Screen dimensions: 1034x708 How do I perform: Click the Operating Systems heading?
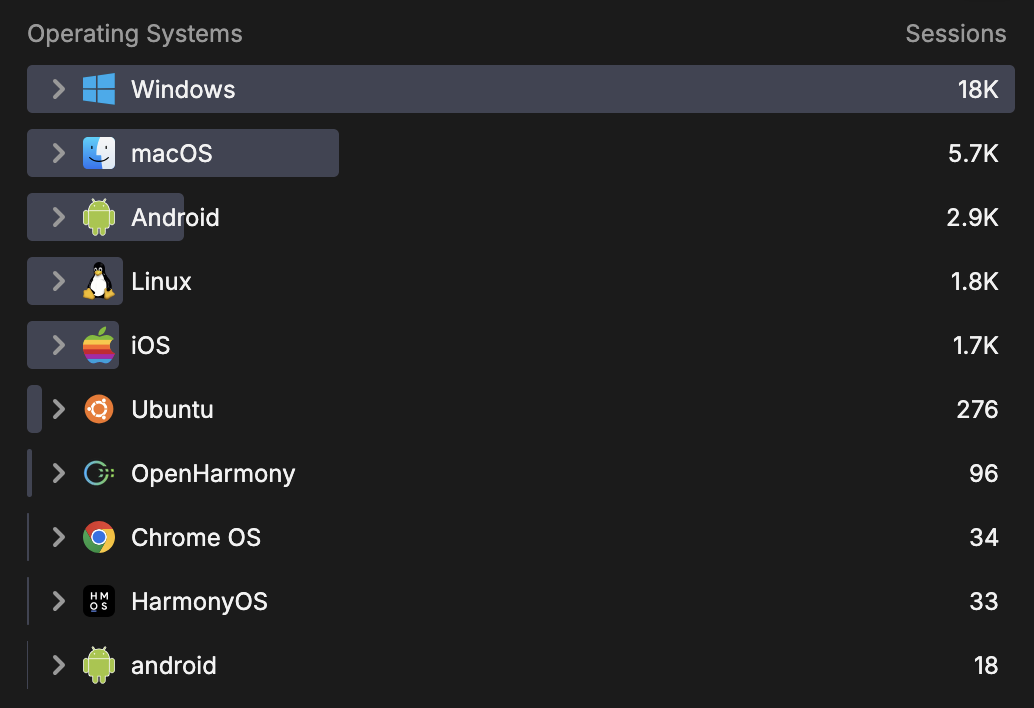pos(134,33)
